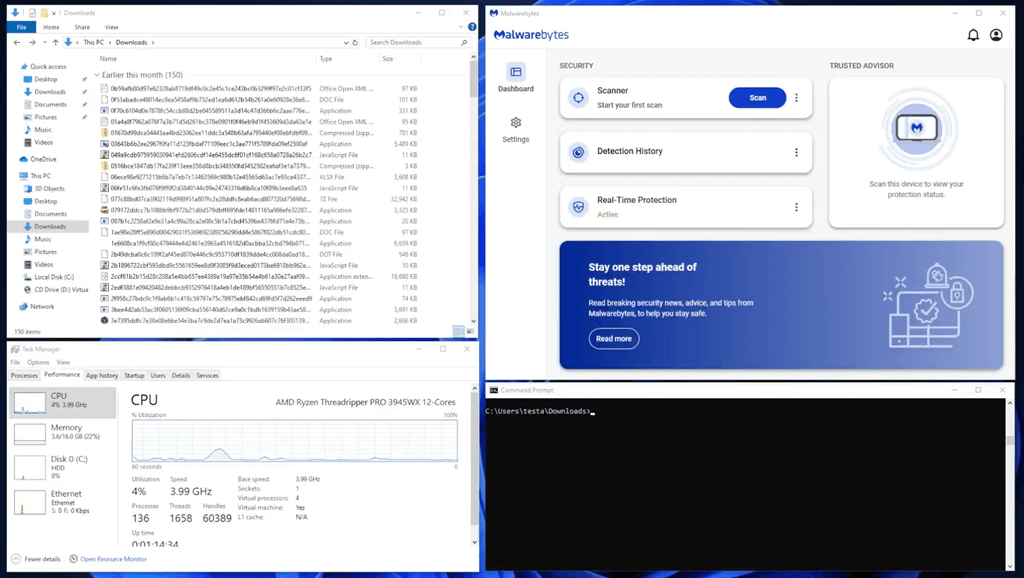
Task: Click the Search Downloads field
Action: 418,42
